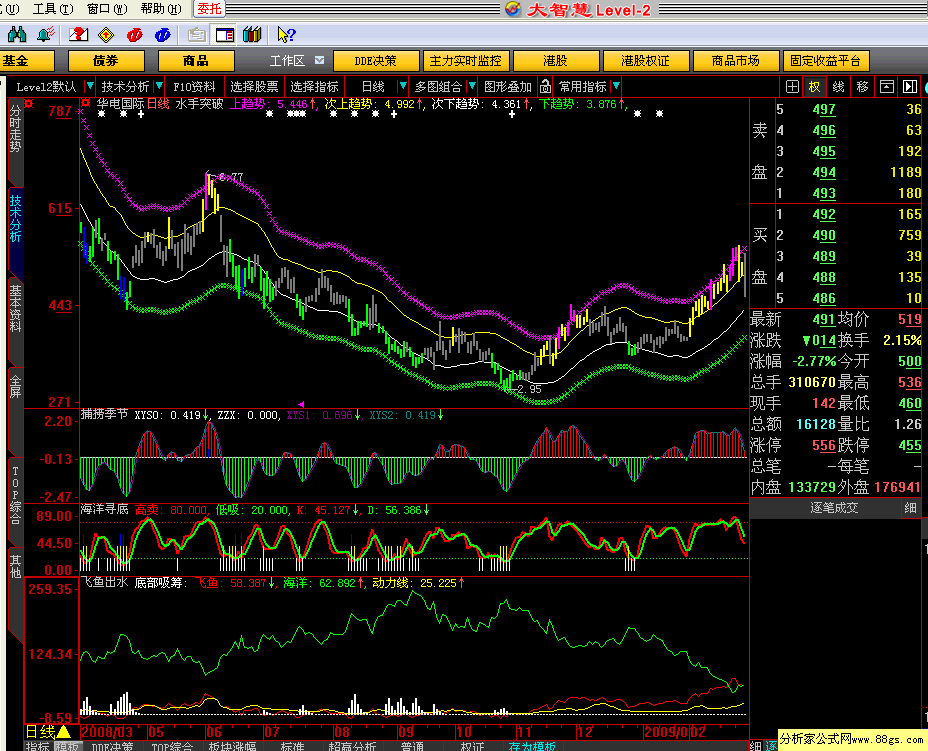Image resolution: width=928 pixels, height=751 pixels.
Task: Open the 技术分析 dropdown arrow
Action: point(158,86)
